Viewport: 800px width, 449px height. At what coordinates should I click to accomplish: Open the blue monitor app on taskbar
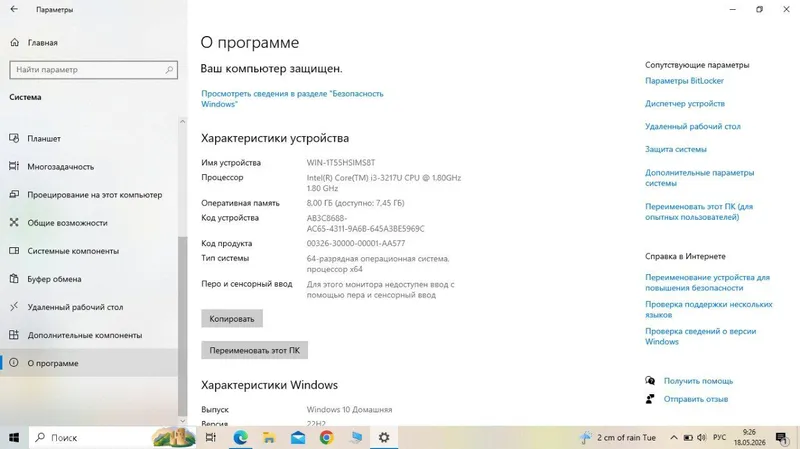356,438
